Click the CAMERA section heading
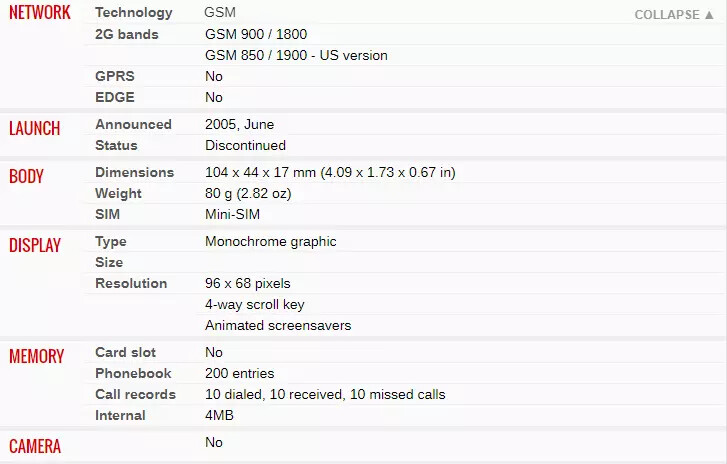 (x=35, y=446)
